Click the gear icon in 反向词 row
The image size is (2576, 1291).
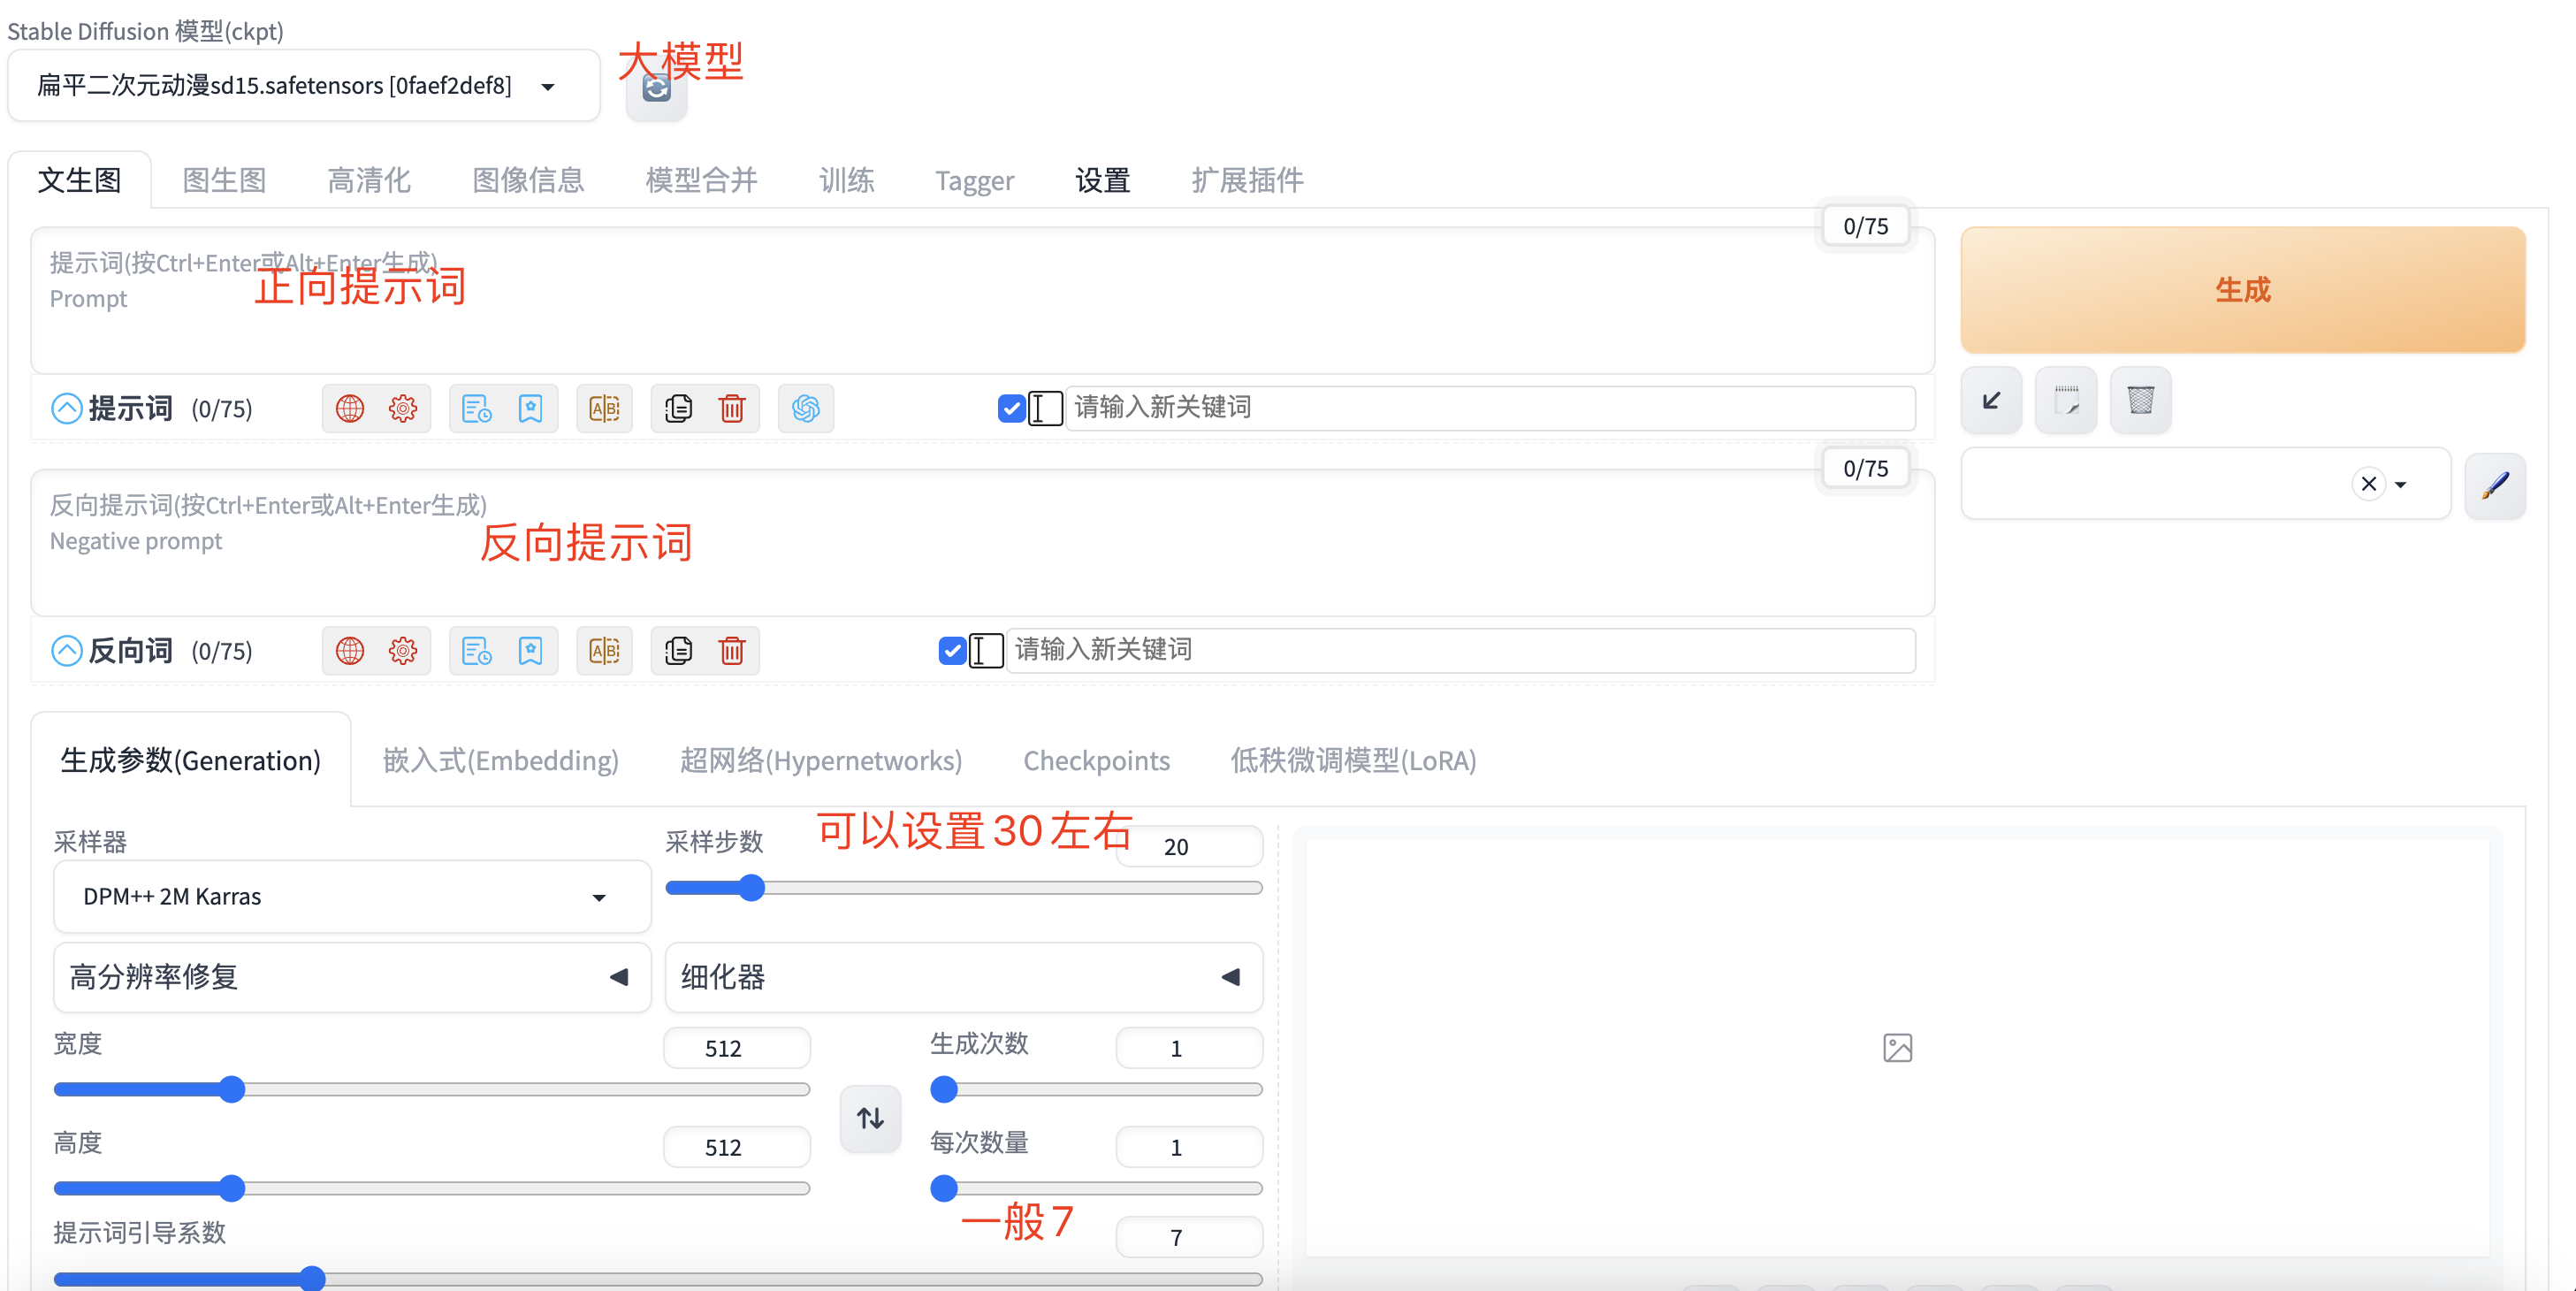403,651
